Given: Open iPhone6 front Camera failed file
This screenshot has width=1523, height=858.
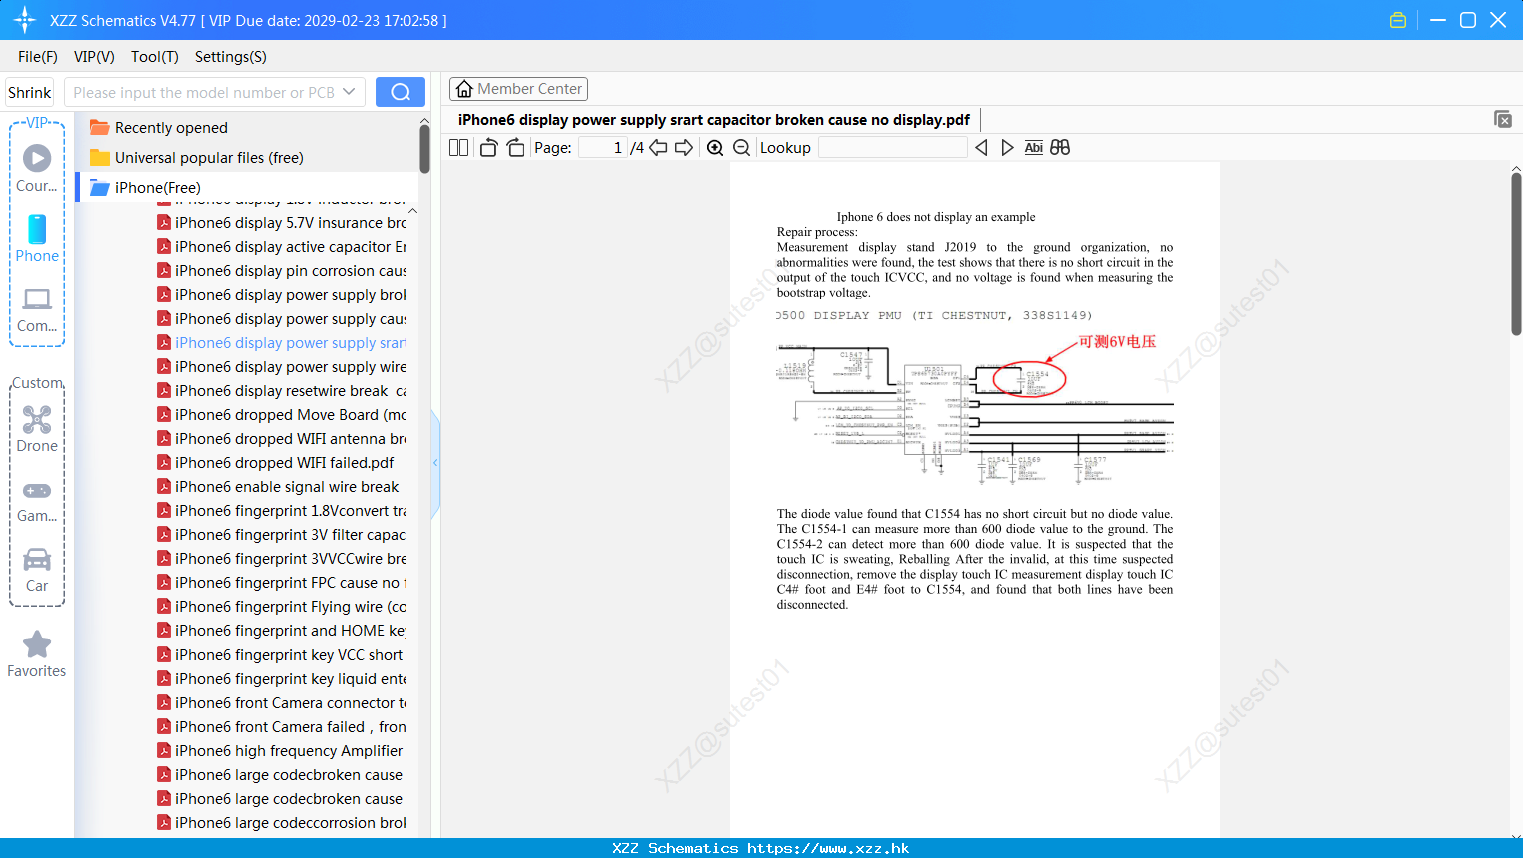Looking at the screenshot, I should pyautogui.click(x=281, y=727).
